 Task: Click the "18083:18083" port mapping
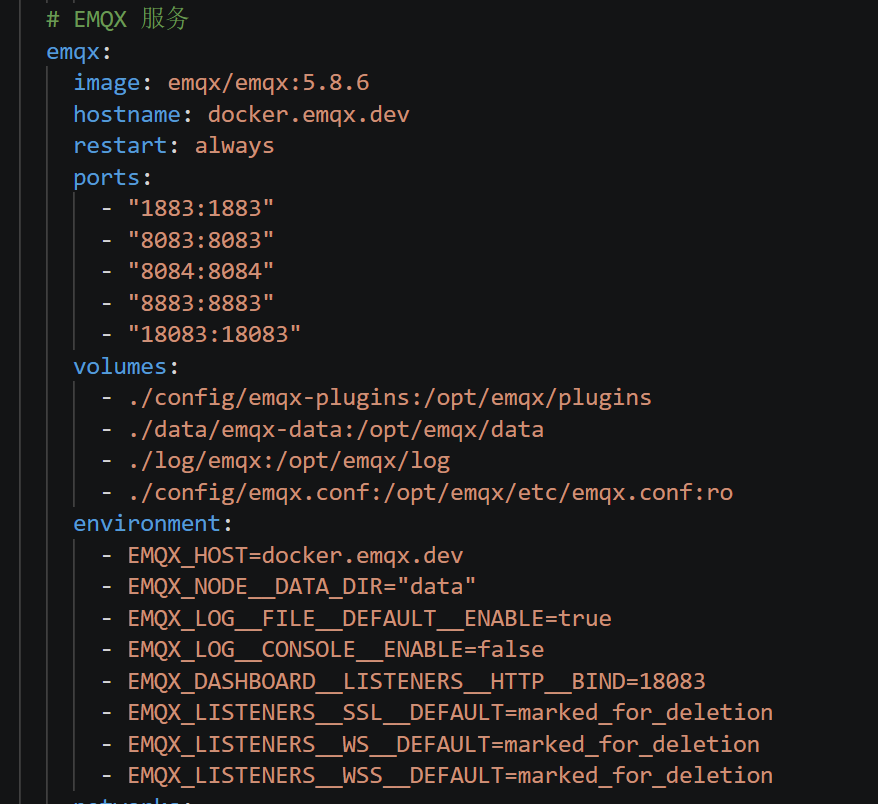pos(214,335)
